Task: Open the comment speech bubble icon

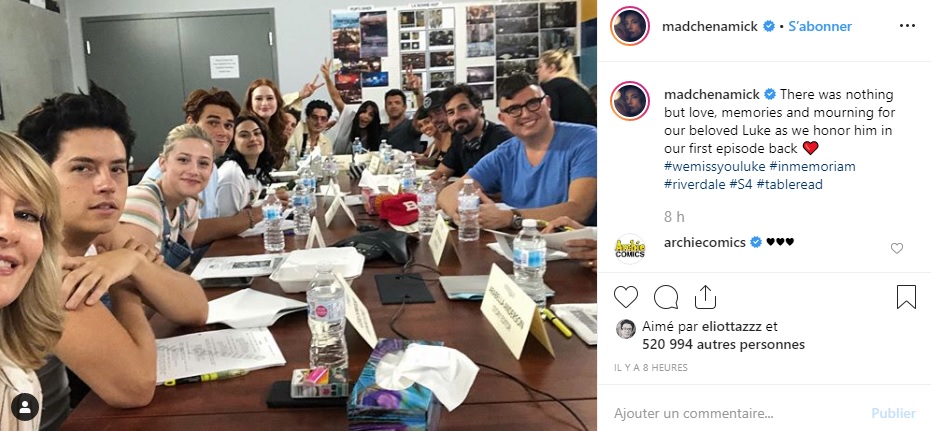Action: coord(666,297)
